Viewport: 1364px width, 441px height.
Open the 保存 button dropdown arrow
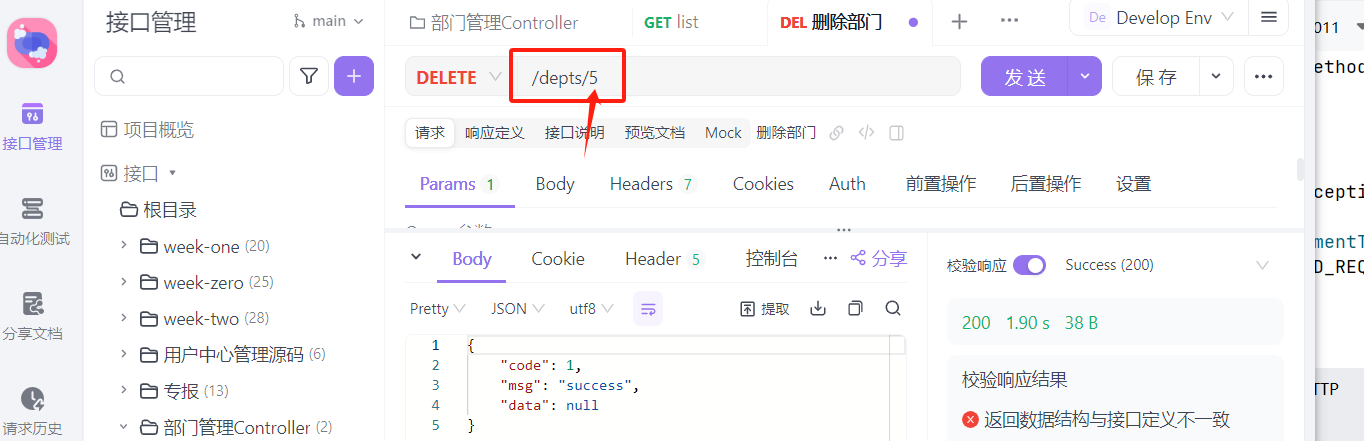click(x=1216, y=77)
